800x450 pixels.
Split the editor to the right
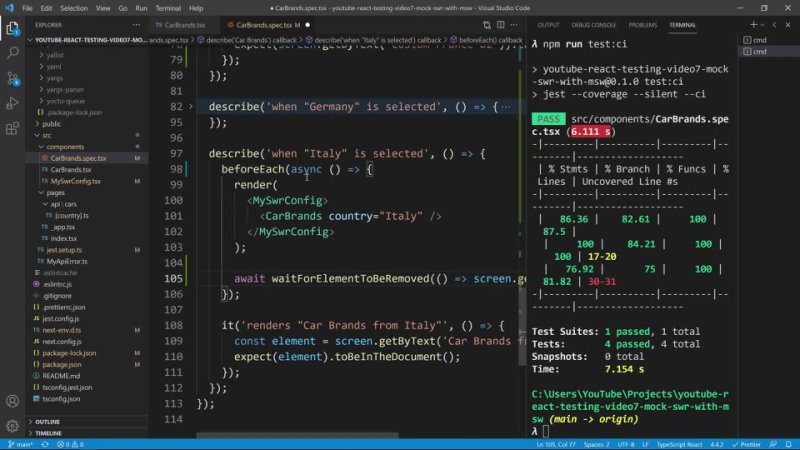(x=501, y=24)
